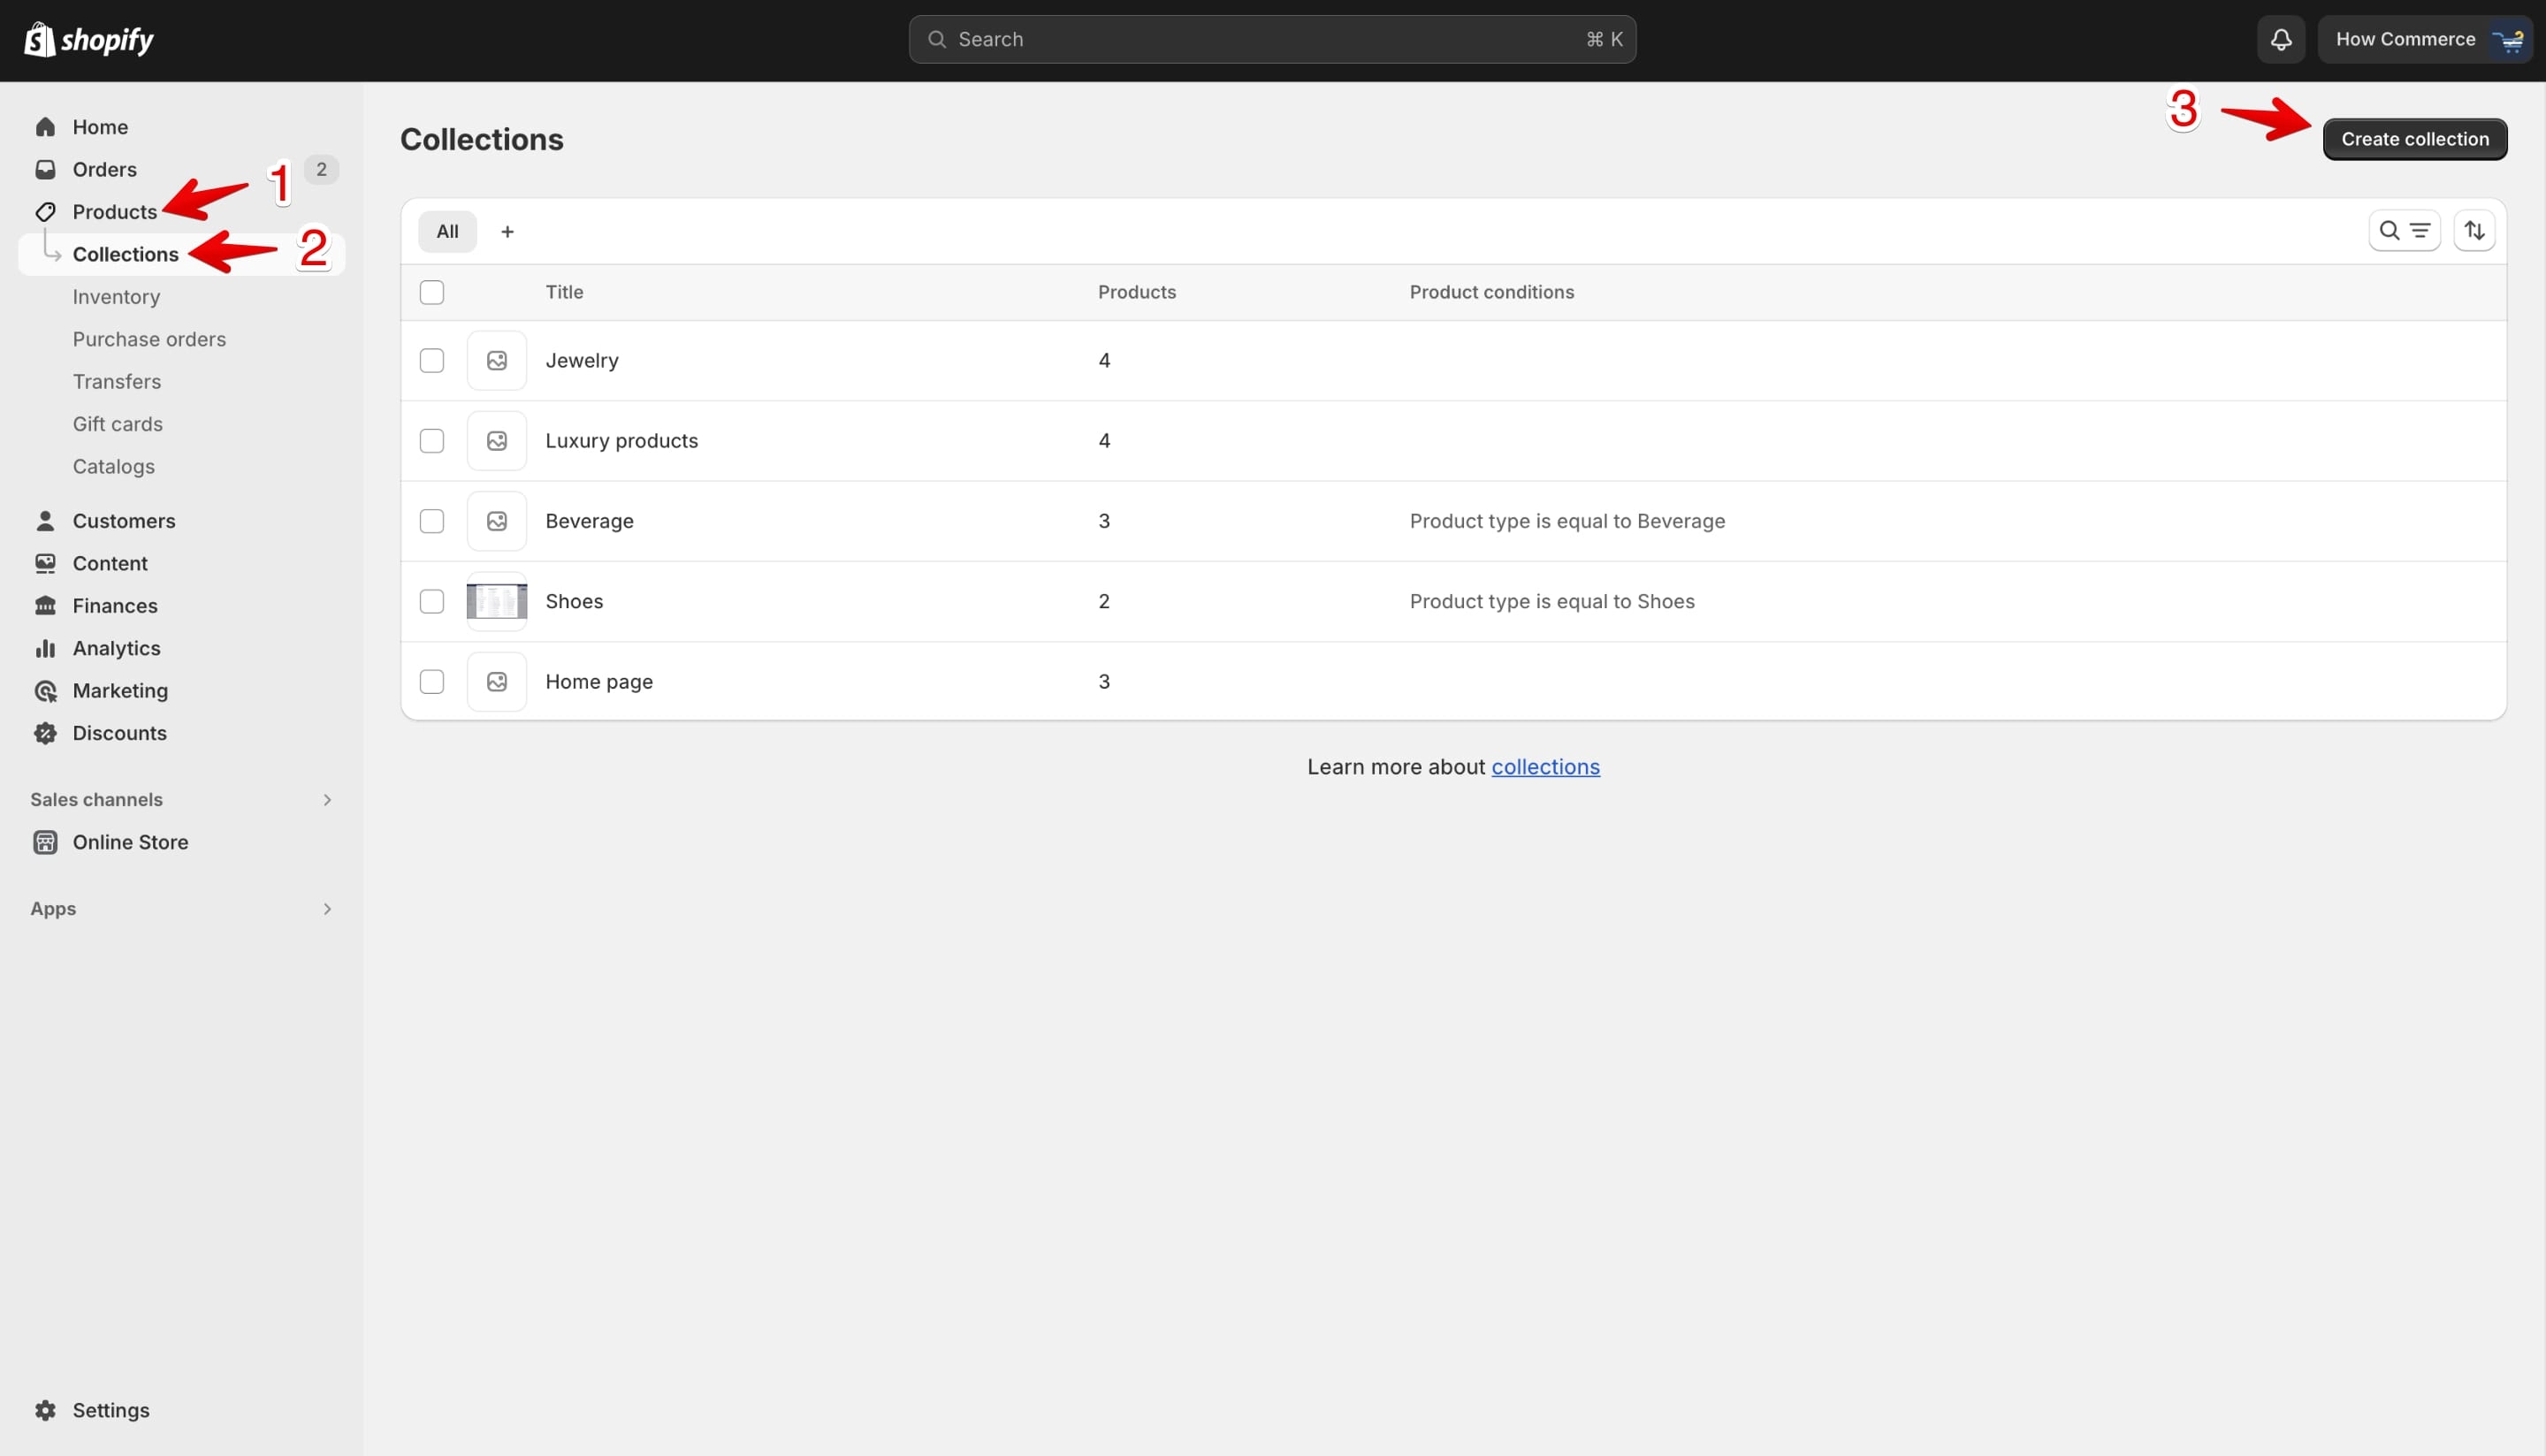2546x1456 pixels.
Task: Expand the Sales channels chevron
Action: 327,800
